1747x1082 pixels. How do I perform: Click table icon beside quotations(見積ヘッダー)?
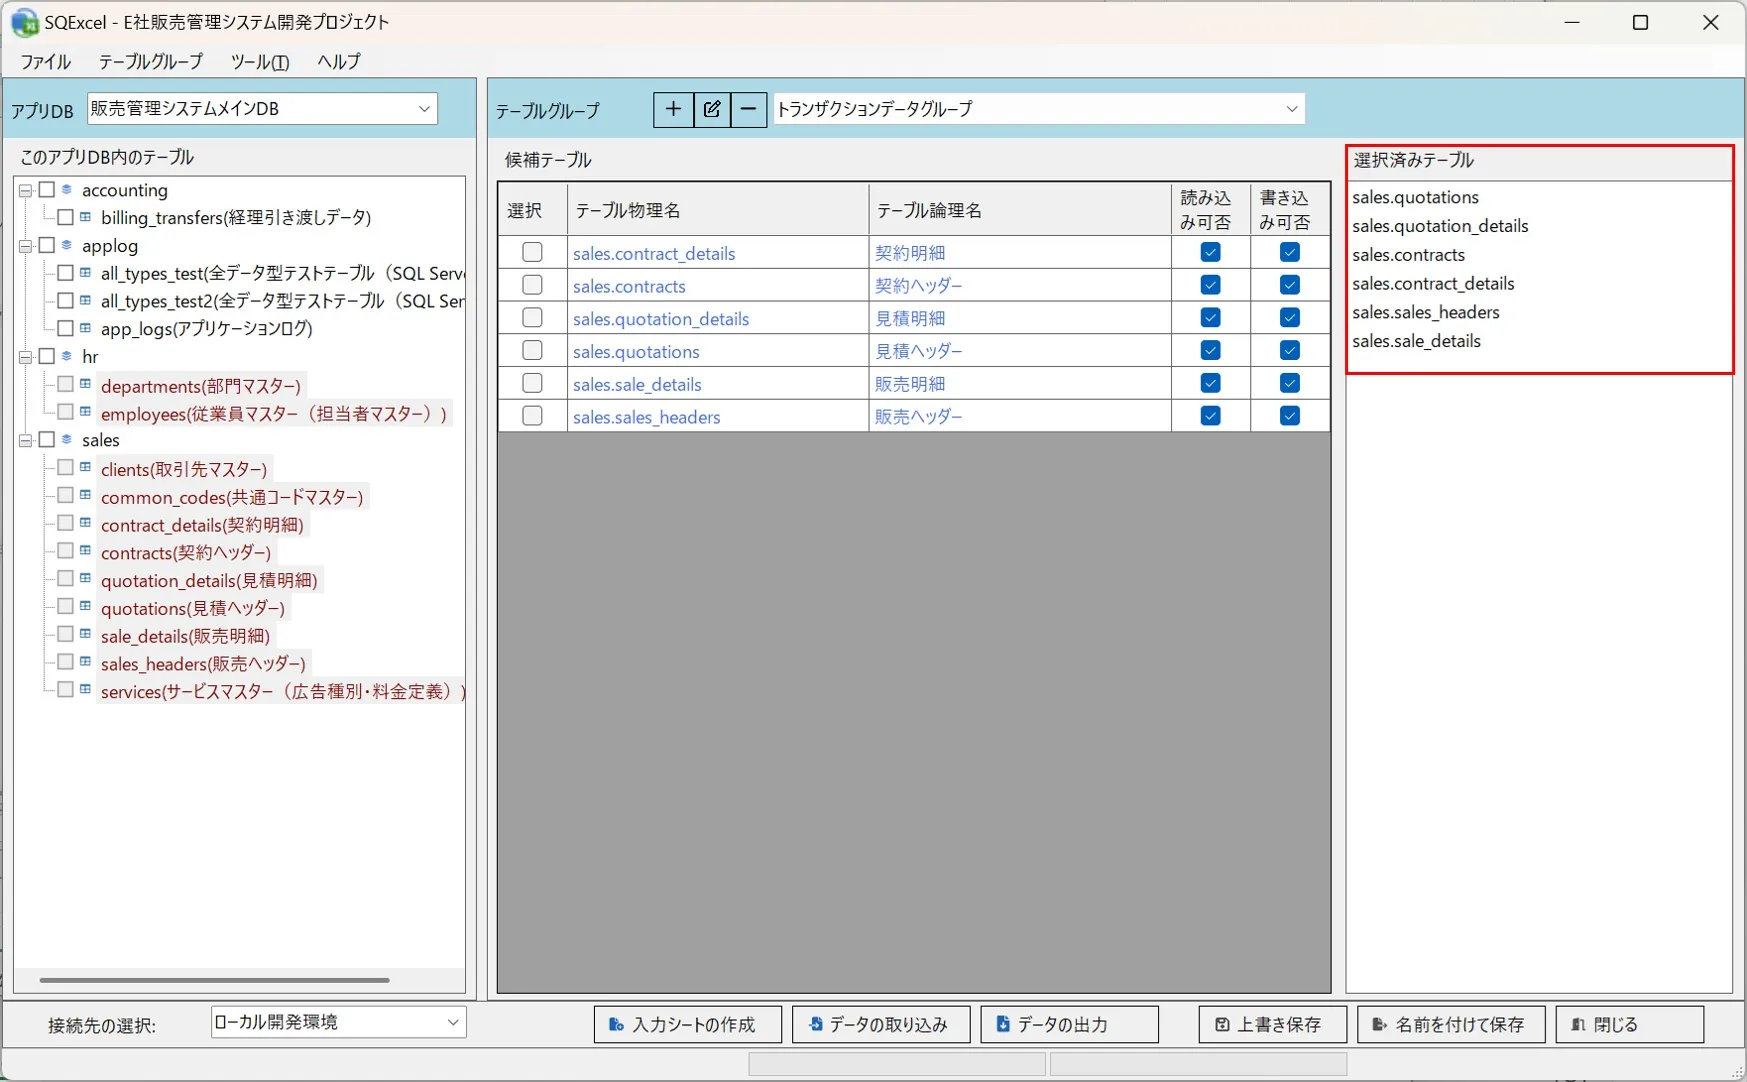coord(86,606)
